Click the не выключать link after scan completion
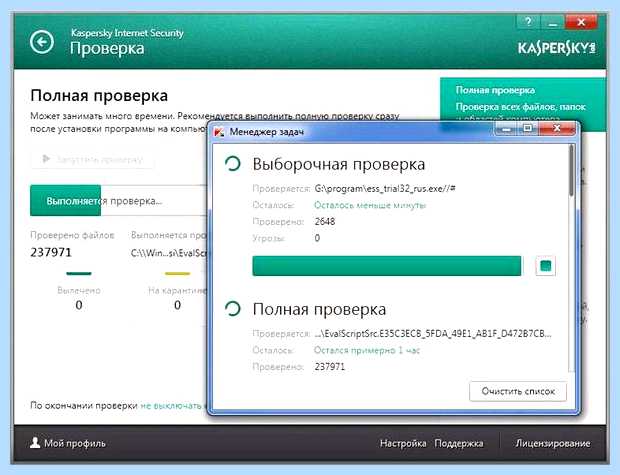 [x=173, y=406]
